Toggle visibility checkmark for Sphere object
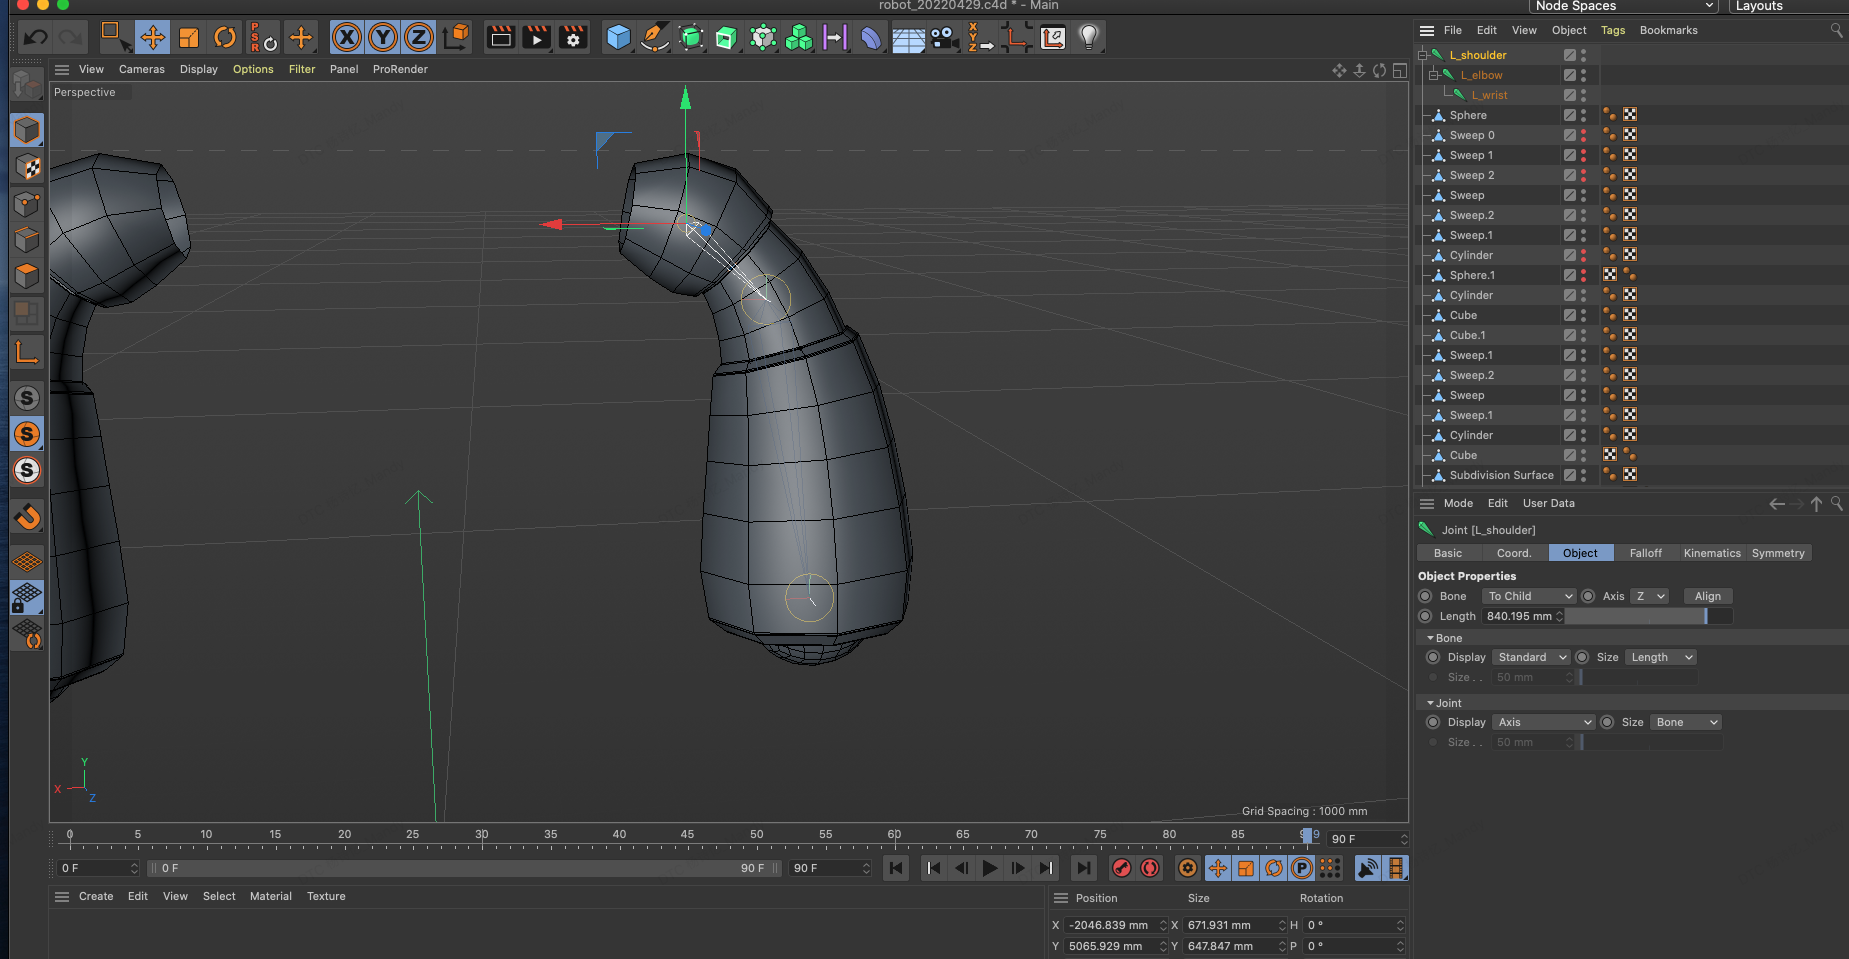 pyautogui.click(x=1570, y=115)
